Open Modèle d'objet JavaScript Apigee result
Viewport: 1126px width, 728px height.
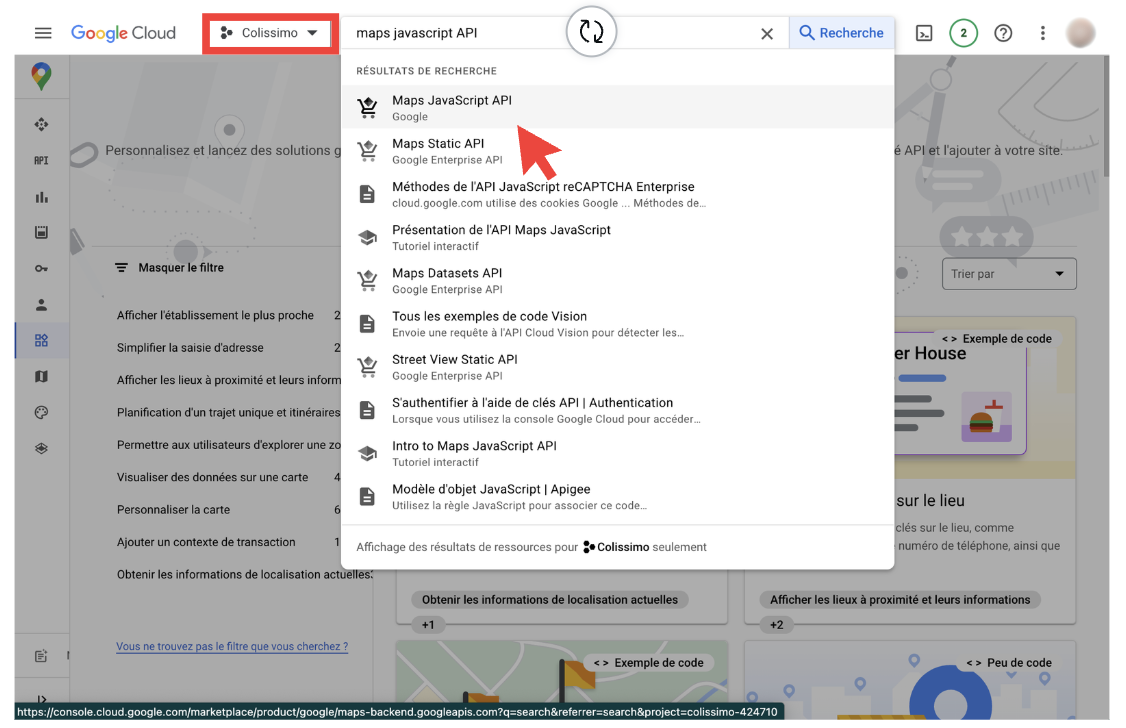point(618,496)
